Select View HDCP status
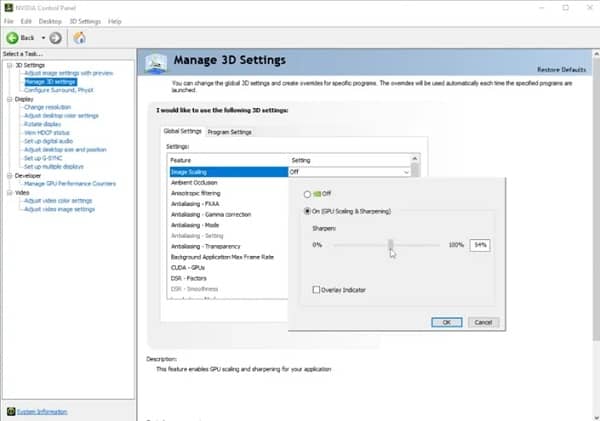This screenshot has height=421, width=600. point(47,133)
